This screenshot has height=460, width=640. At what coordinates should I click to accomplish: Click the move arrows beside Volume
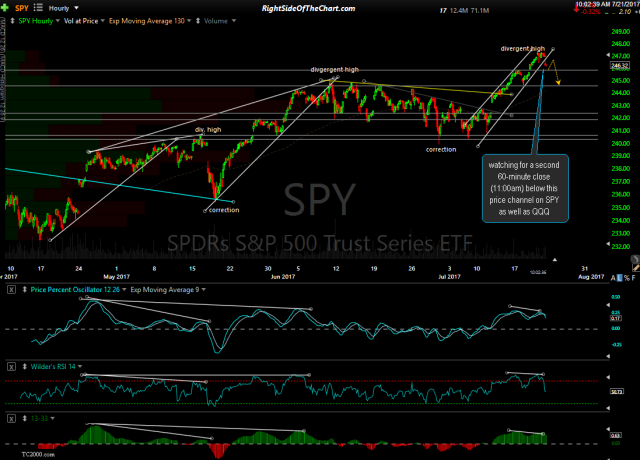[198, 21]
